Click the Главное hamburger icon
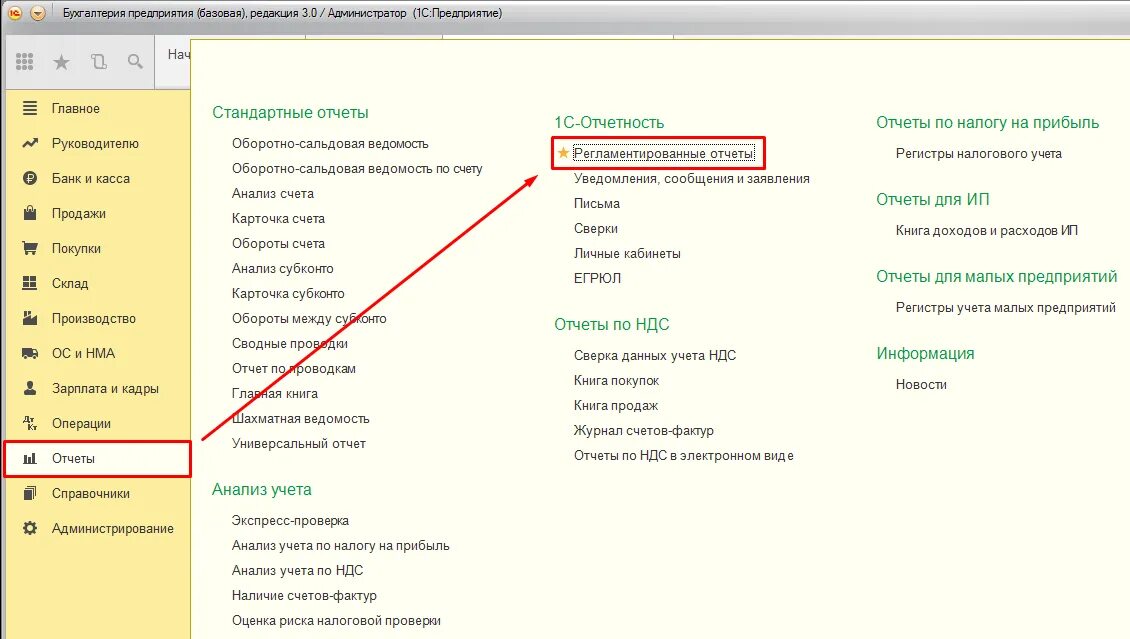The image size is (1130, 639). [x=30, y=108]
